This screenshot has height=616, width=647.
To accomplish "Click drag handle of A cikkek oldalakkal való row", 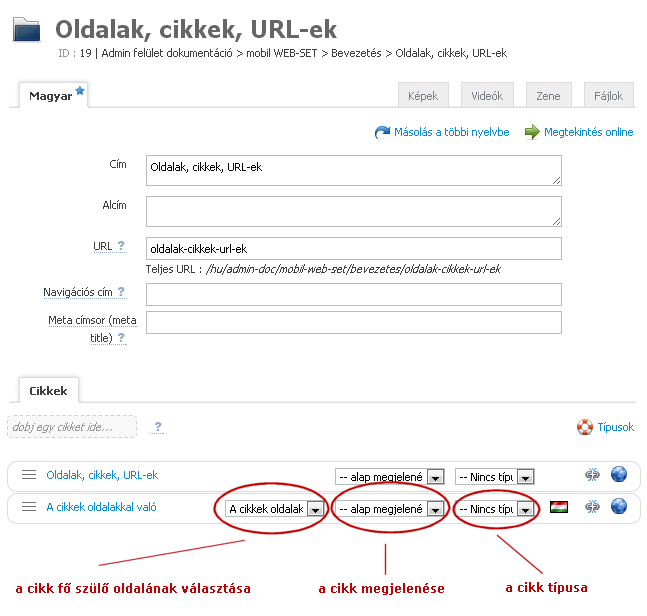I will 29,507.
